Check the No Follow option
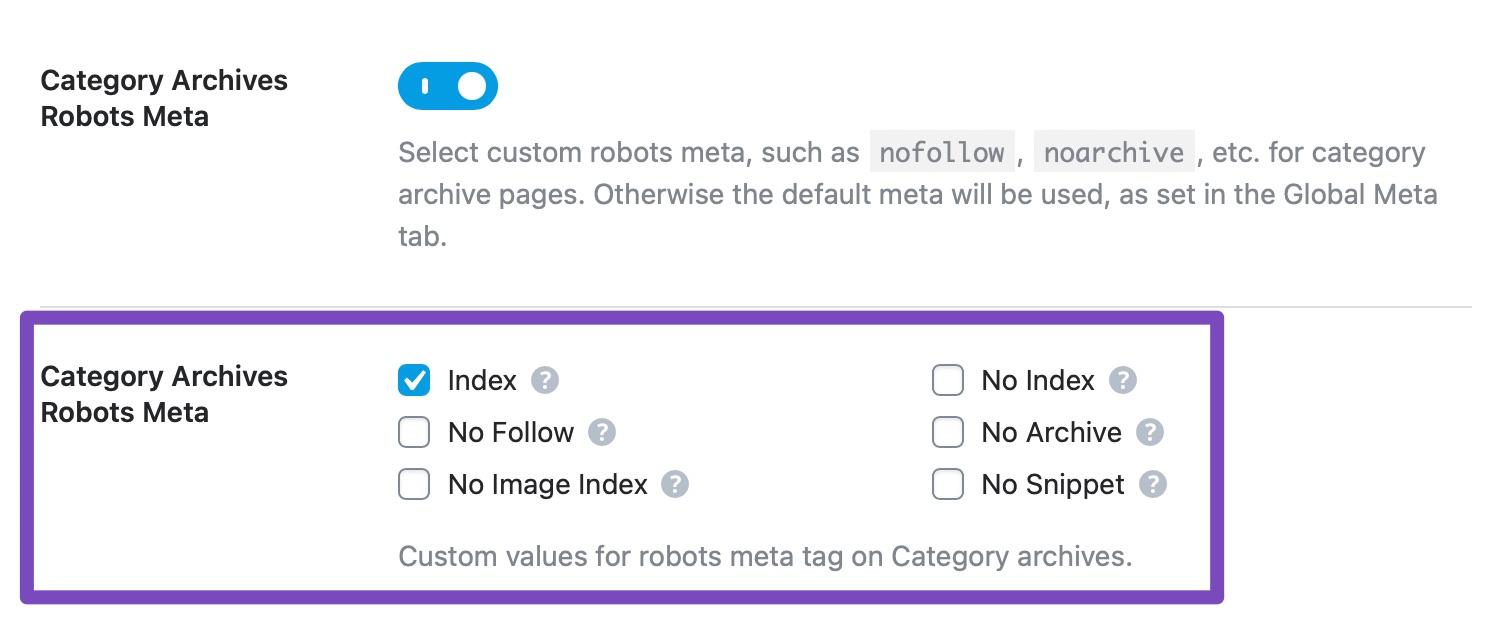This screenshot has width=1508, height=626. pos(413,432)
